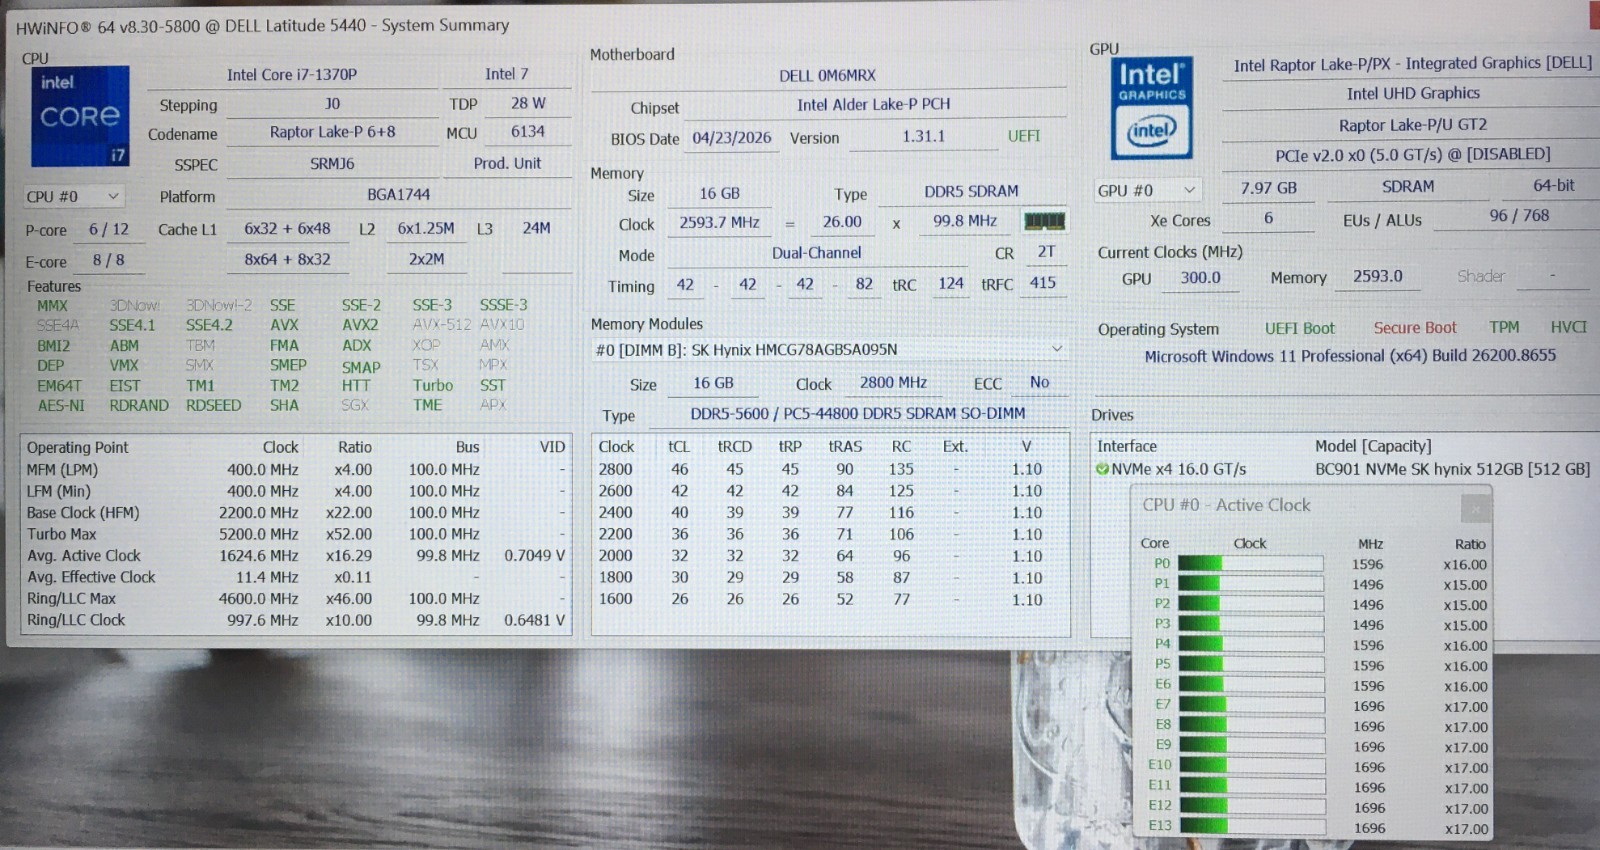Viewport: 1600px width, 850px height.
Task: Click the AVX2 feature label
Action: [359, 325]
